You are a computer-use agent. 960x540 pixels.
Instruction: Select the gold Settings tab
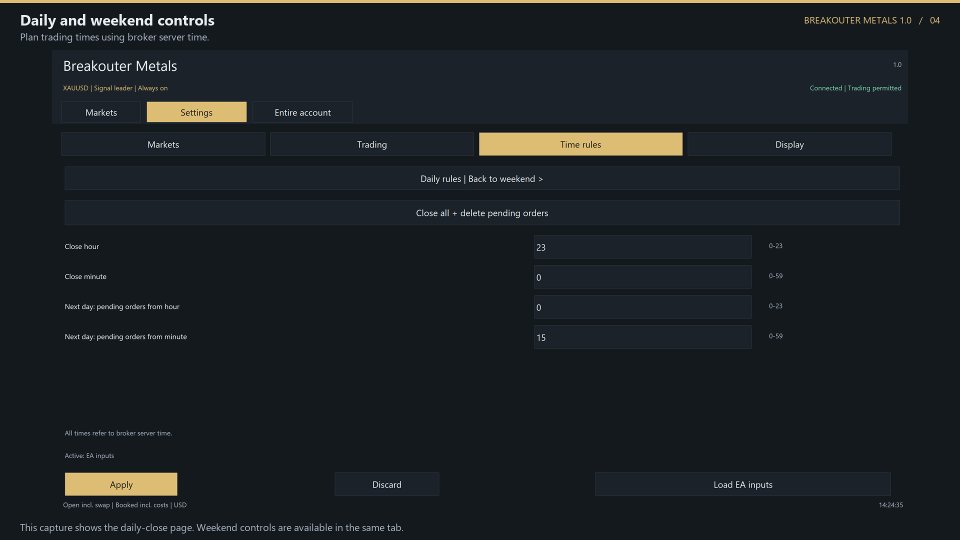point(197,112)
